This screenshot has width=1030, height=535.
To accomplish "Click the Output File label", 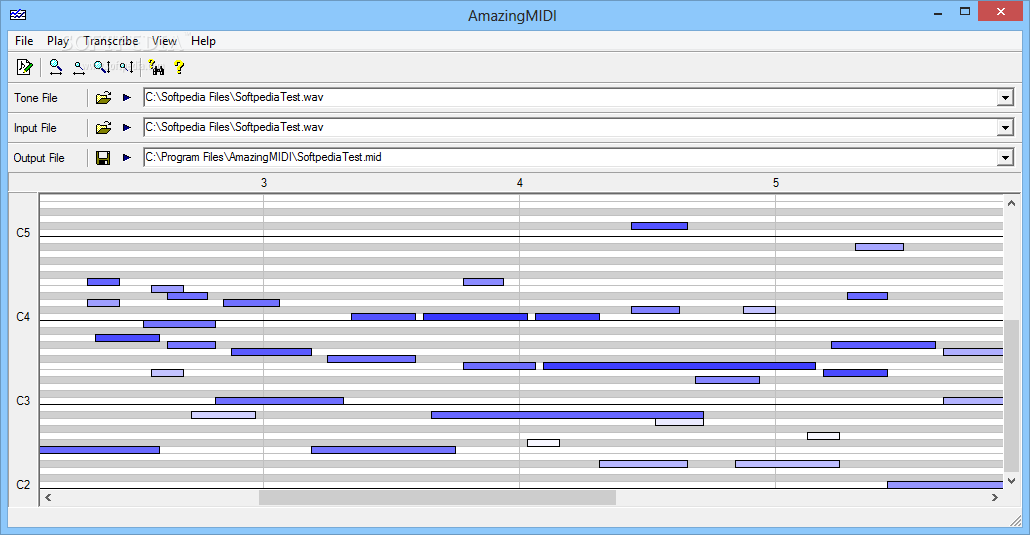I will click(x=39, y=158).
